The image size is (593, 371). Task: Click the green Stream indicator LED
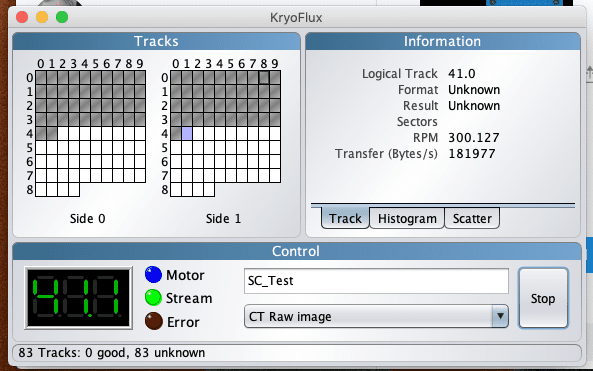[x=153, y=298]
